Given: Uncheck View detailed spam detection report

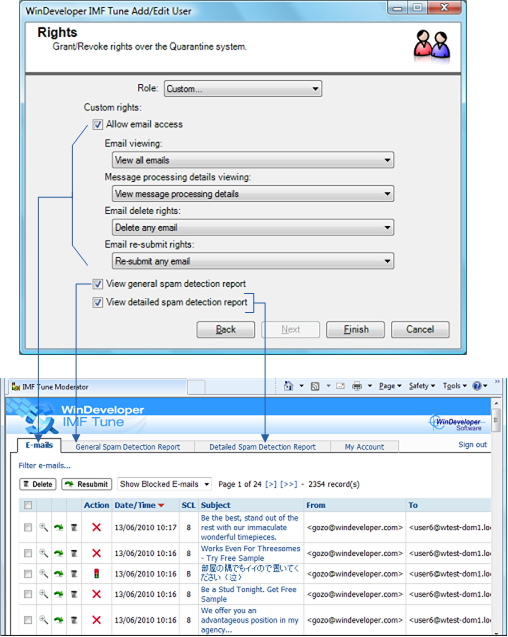Looking at the screenshot, I should point(98,302).
